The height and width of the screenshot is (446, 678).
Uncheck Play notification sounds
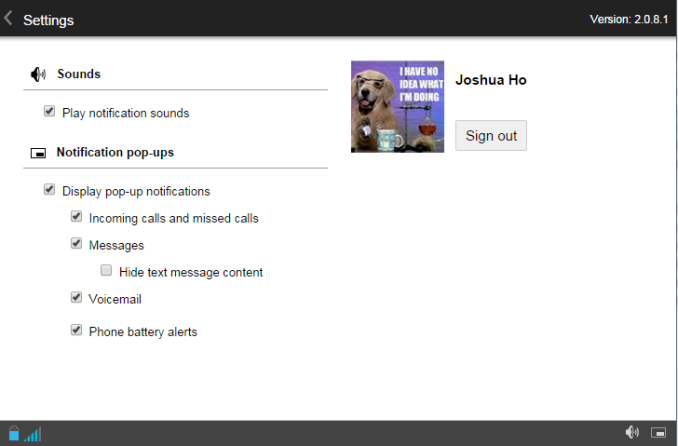pyautogui.click(x=49, y=111)
